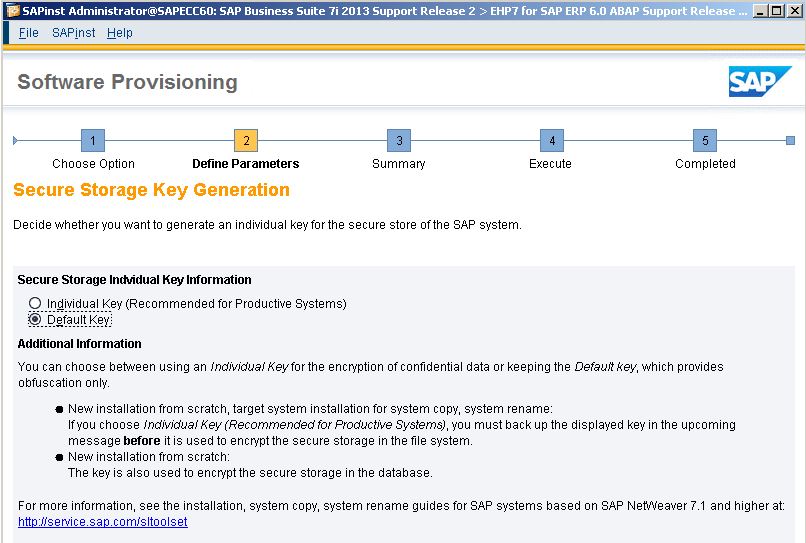Screen dimensions: 806x543
Task: Open the Help menu
Action: 120,33
